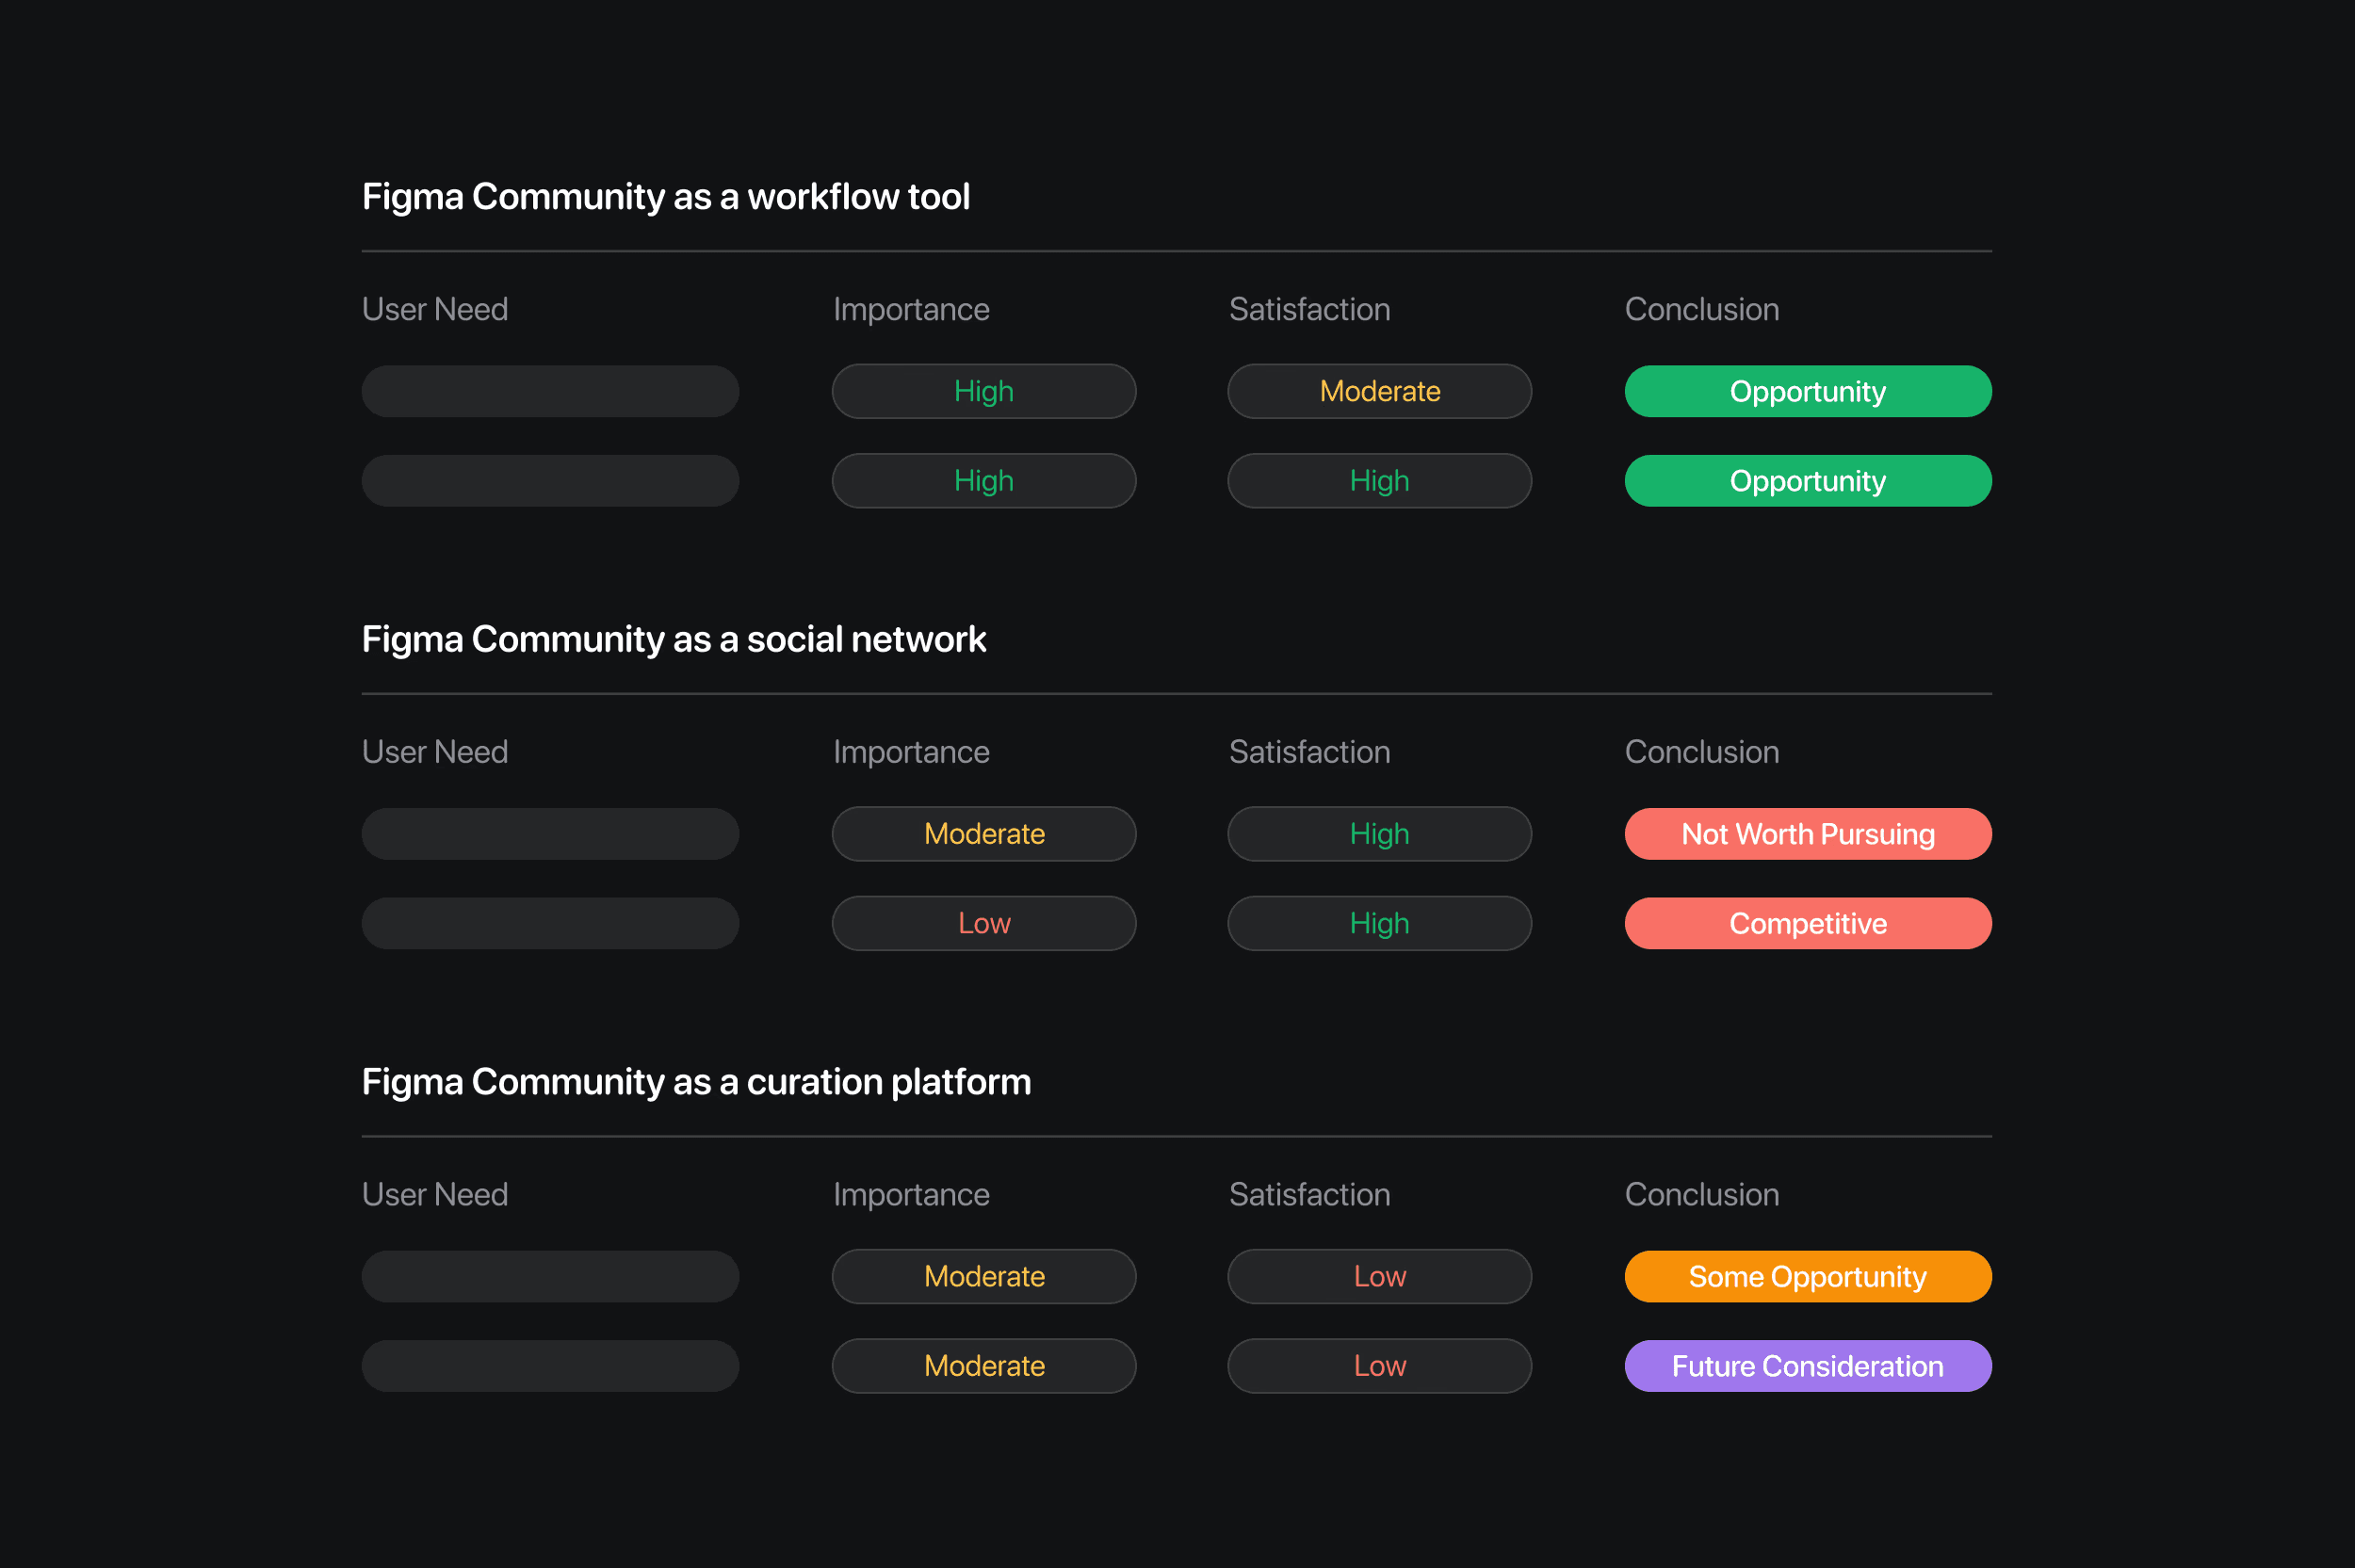Click the 'Figma Community as a curation platform' heading
2355x1568 pixels.
(x=696, y=1082)
